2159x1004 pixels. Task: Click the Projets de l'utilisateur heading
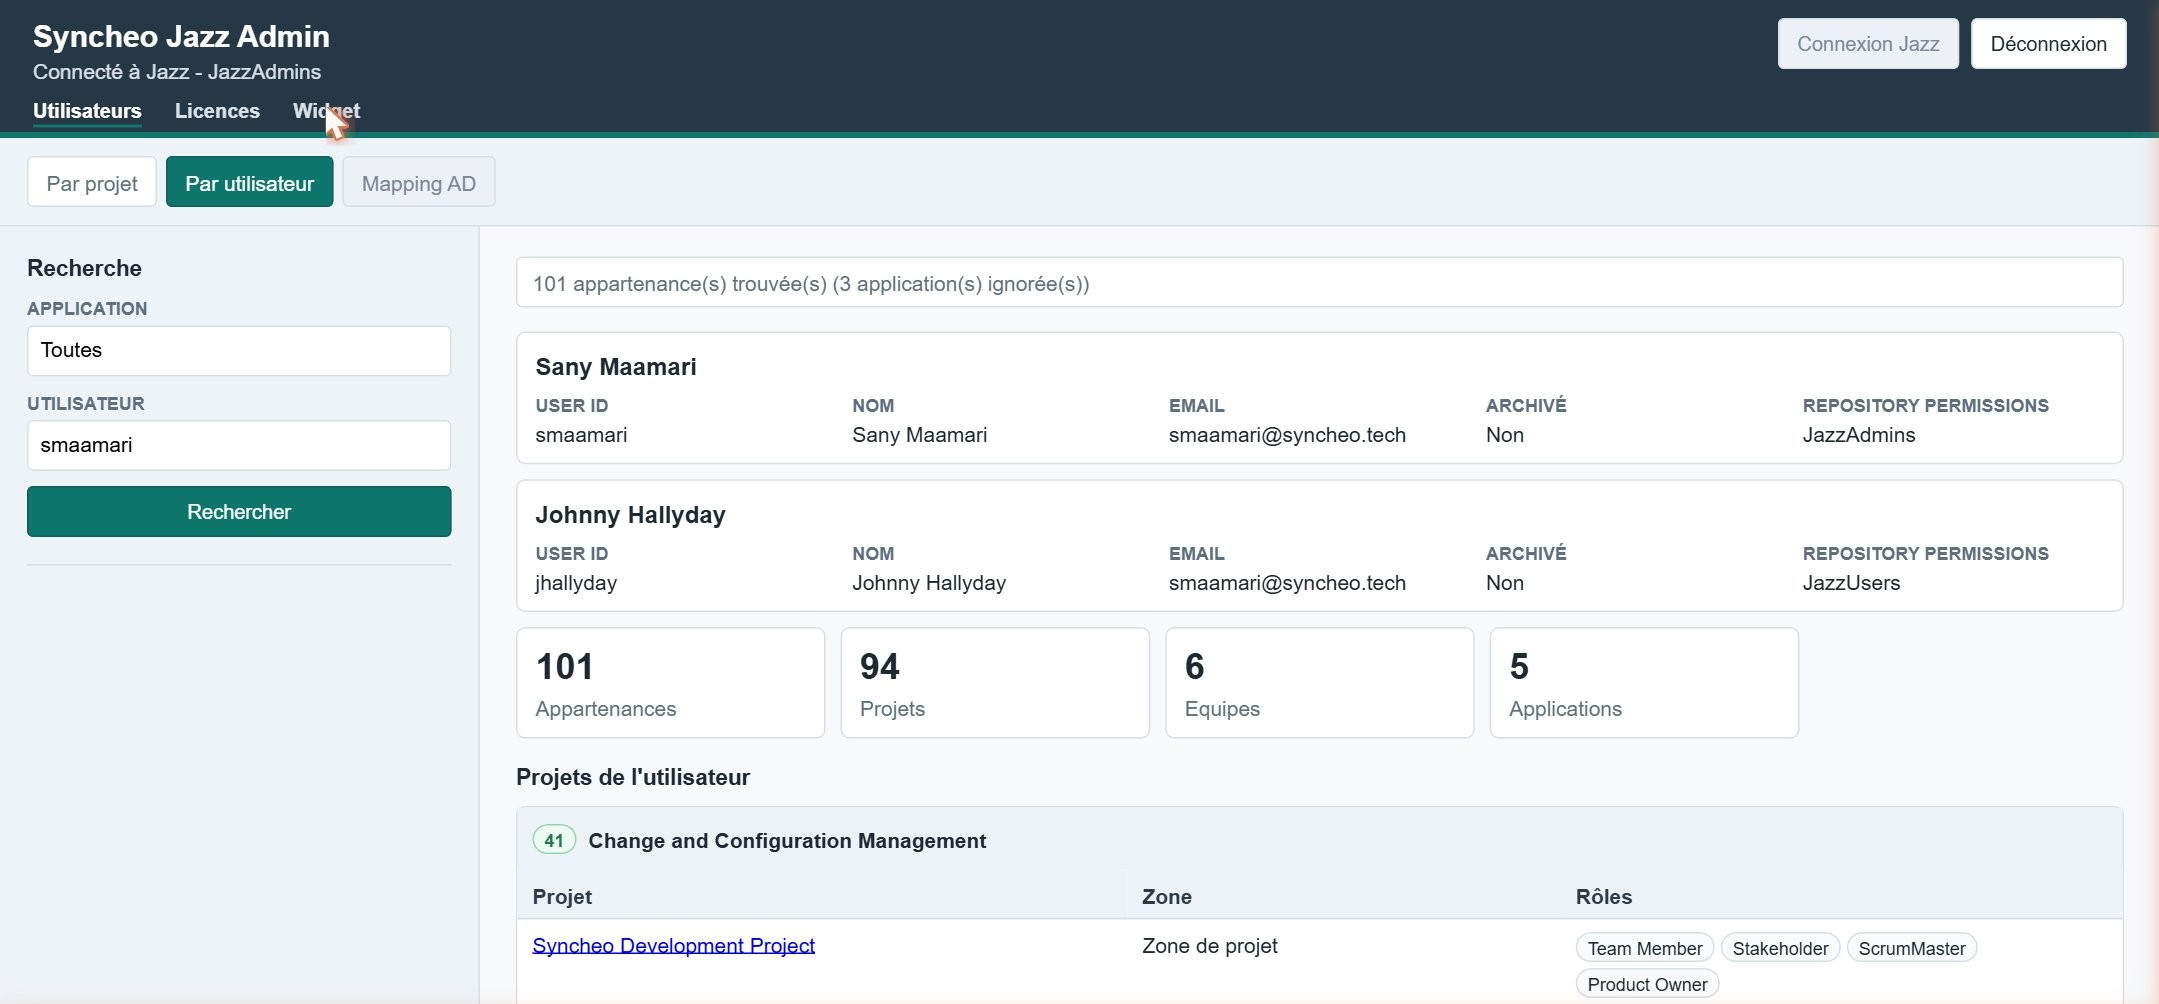633,778
